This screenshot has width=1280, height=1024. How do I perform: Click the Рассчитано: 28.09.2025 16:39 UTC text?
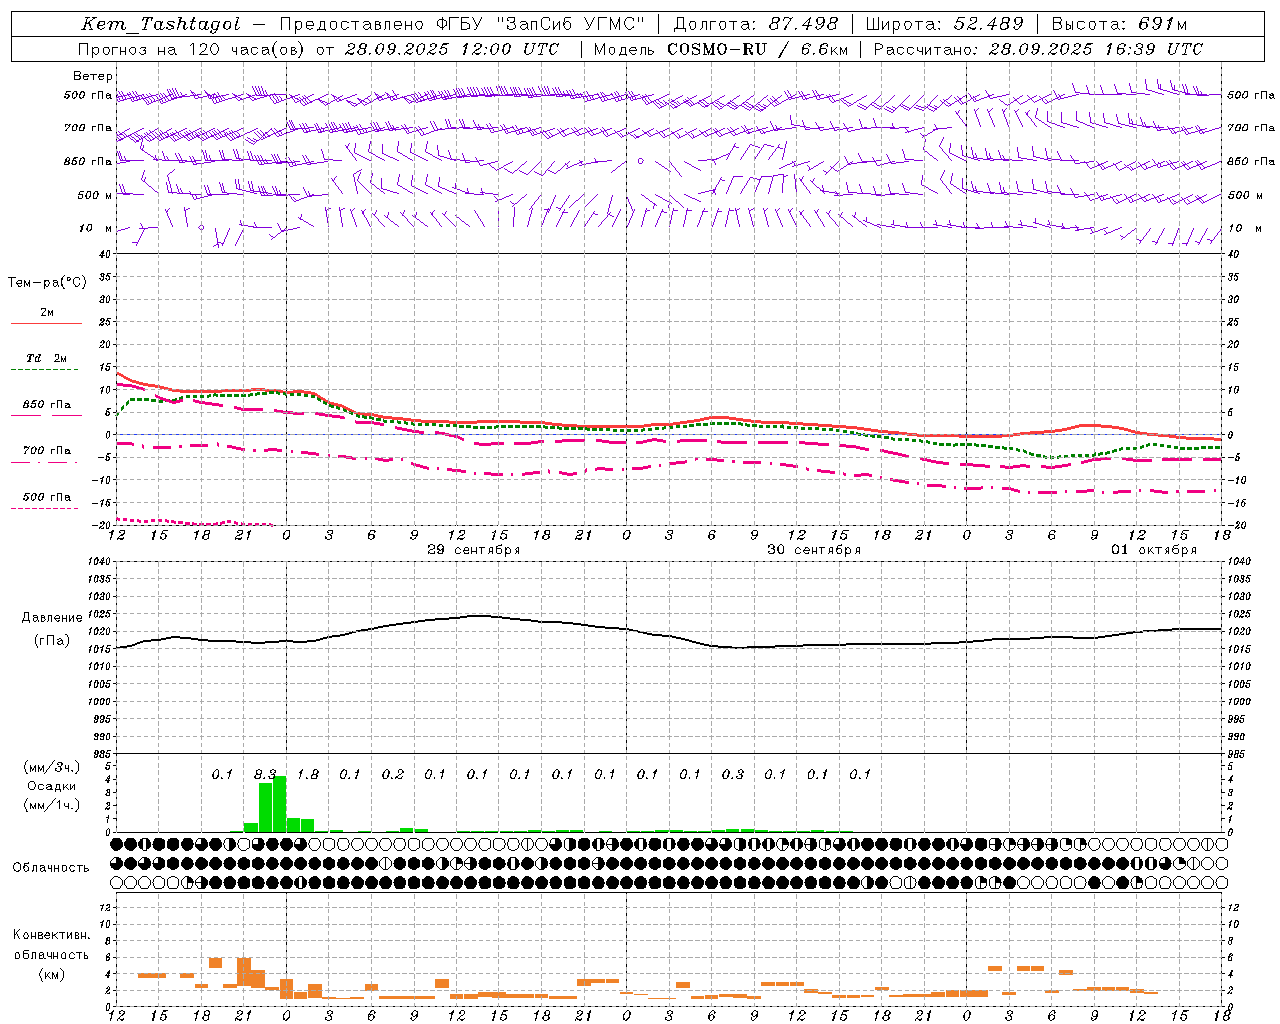tap(1038, 49)
